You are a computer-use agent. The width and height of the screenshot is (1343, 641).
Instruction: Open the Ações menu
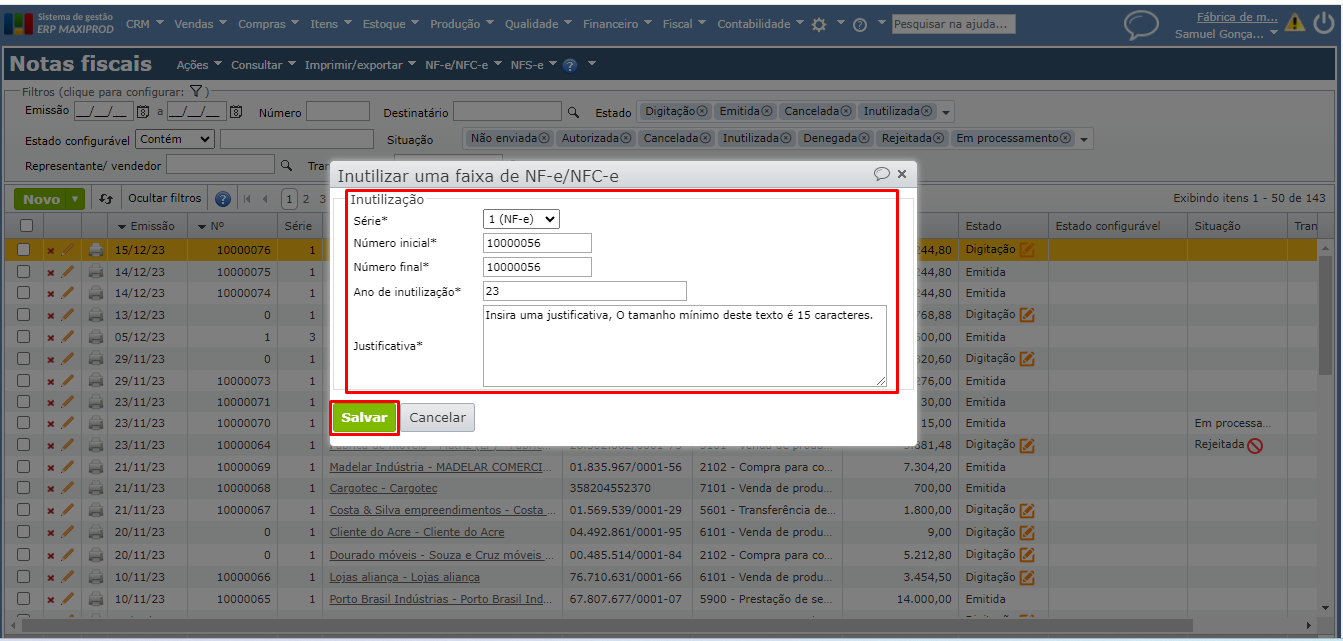point(200,65)
